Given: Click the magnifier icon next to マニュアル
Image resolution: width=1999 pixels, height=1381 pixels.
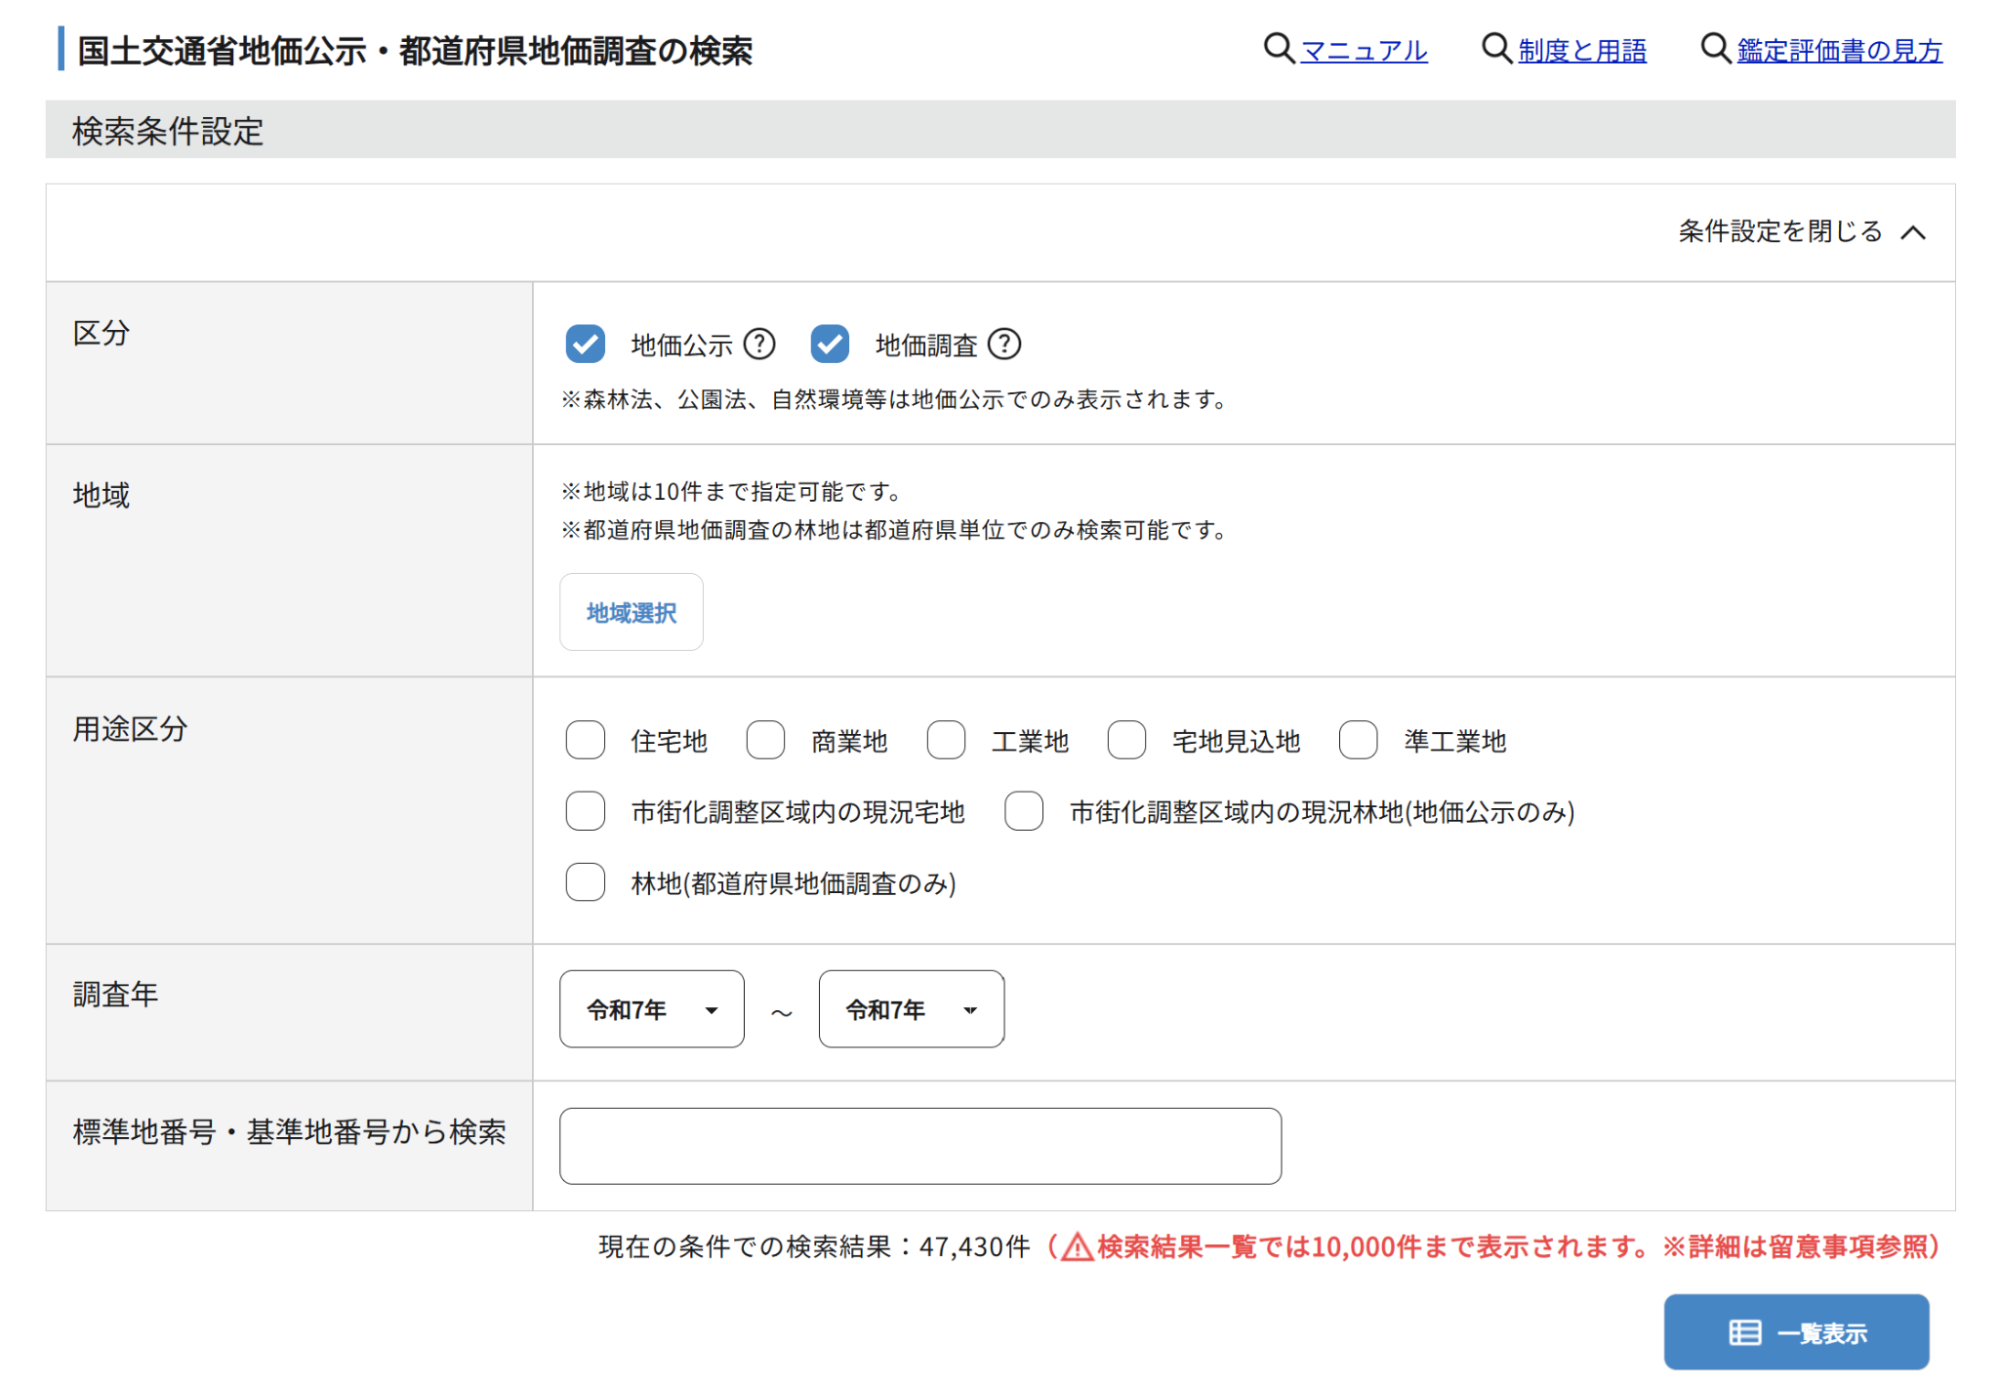Looking at the screenshot, I should click(x=1278, y=48).
